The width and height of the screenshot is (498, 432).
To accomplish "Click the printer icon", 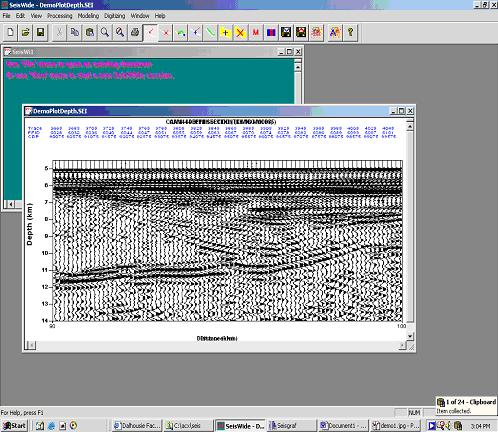I will (135, 32).
